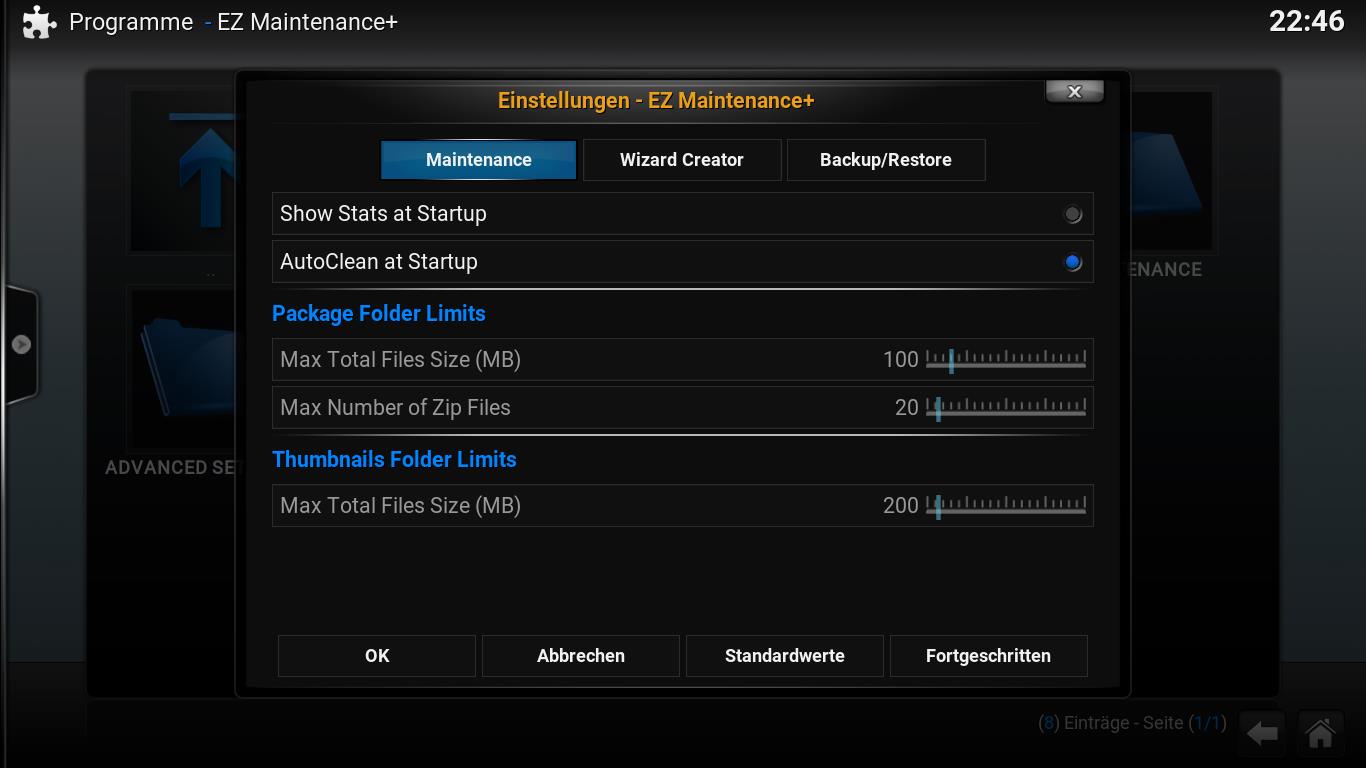The width and height of the screenshot is (1366, 768).
Task: Click the value 200 in Thumbnails limits
Action: point(901,506)
